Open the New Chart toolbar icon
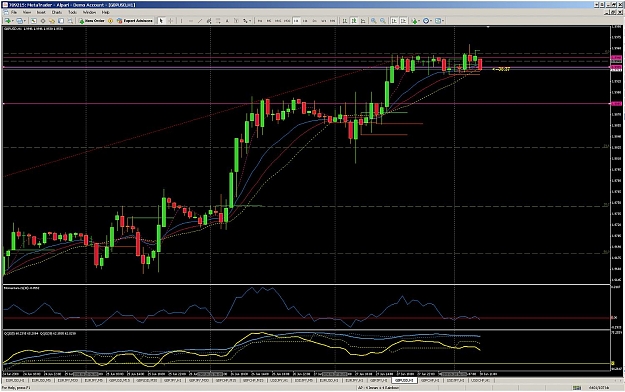Viewport: 625px width, 392px height. point(7,21)
